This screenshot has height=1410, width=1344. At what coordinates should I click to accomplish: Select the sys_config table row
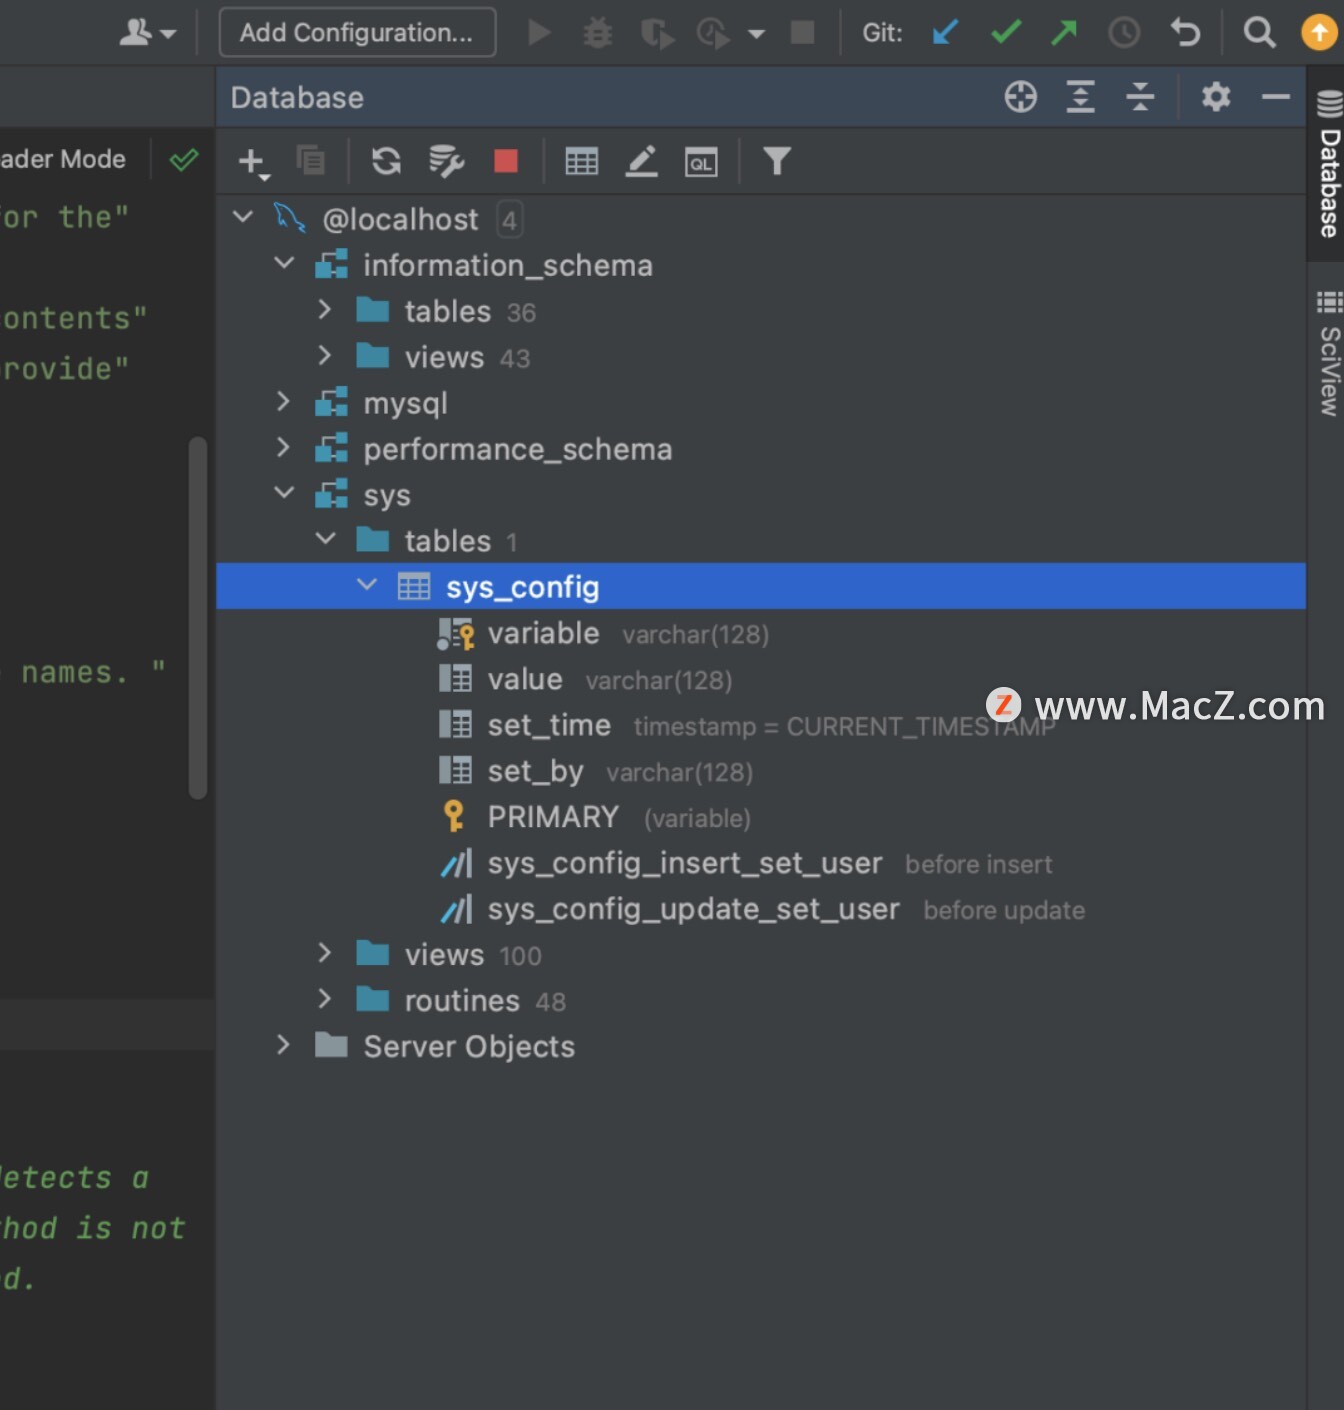tap(761, 586)
